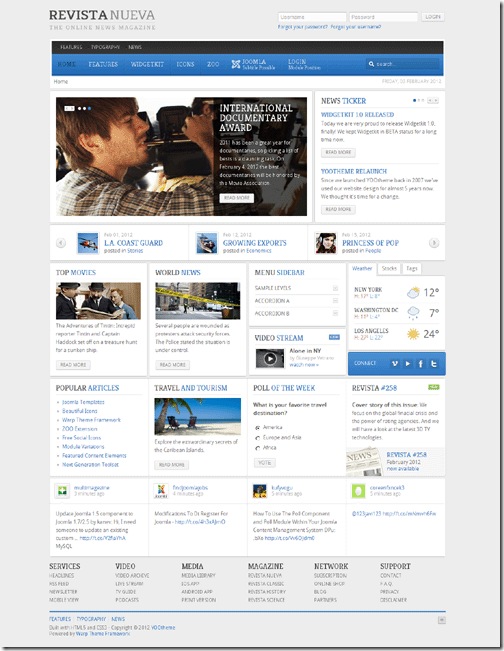The height and width of the screenshot is (651, 504).
Task: Click the newspaper image in Revista #258 box
Action: 364,463
